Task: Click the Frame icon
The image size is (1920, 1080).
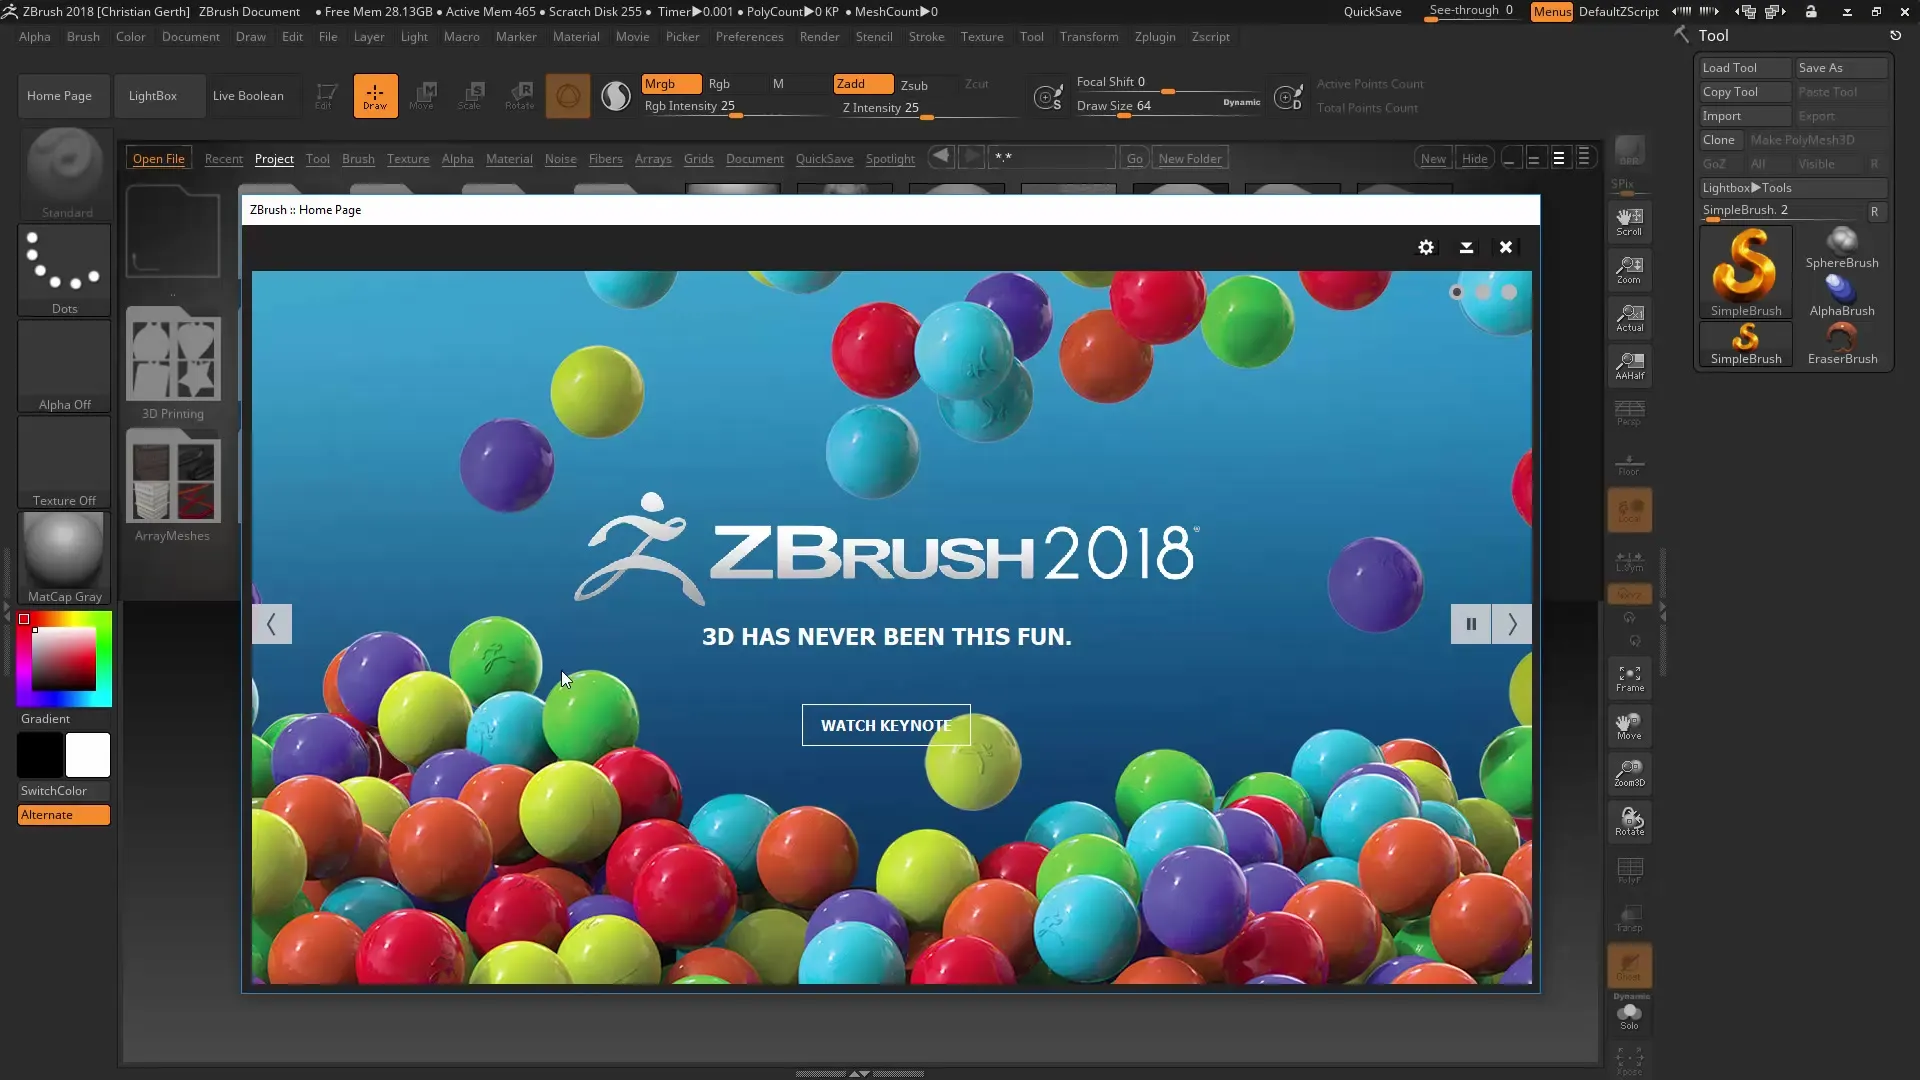Action: click(1629, 678)
